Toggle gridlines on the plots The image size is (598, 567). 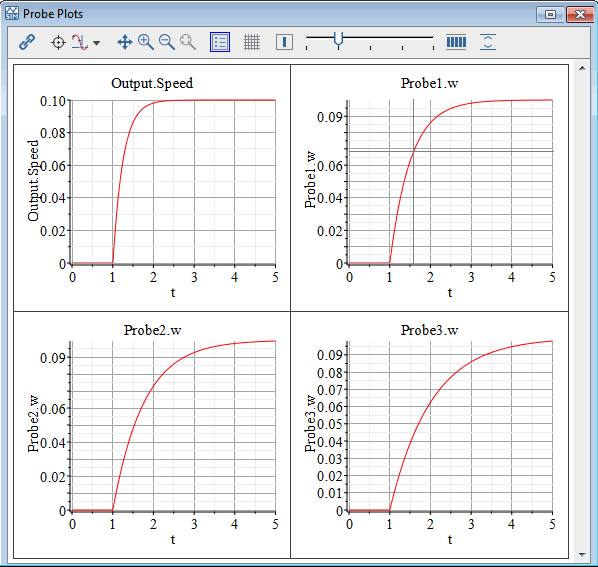click(x=252, y=42)
